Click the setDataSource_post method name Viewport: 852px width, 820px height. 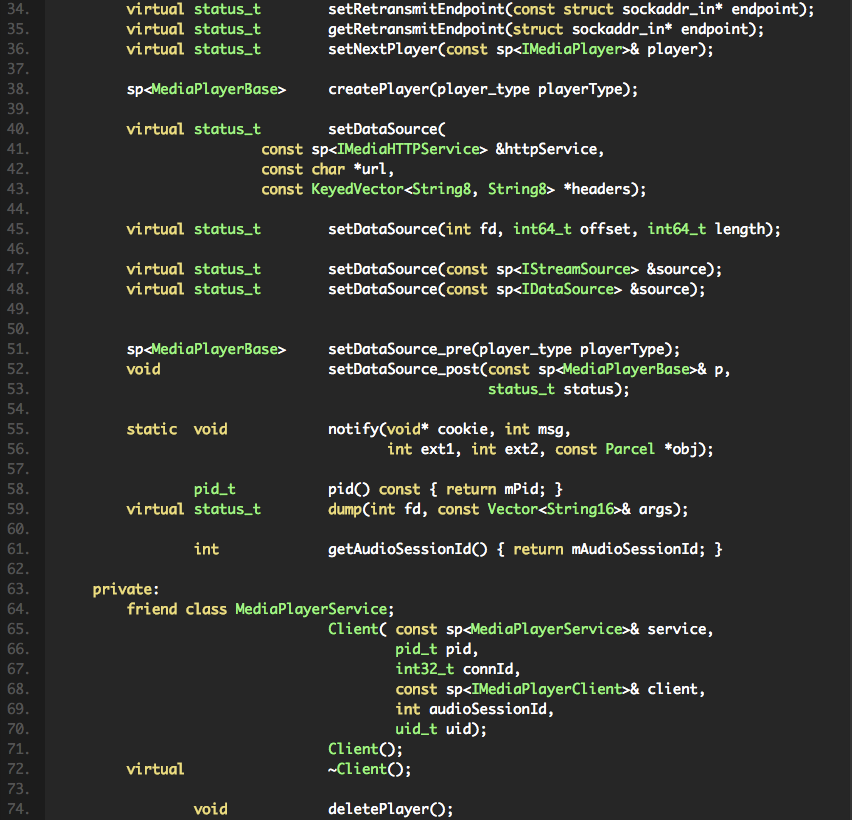[x=403, y=369]
